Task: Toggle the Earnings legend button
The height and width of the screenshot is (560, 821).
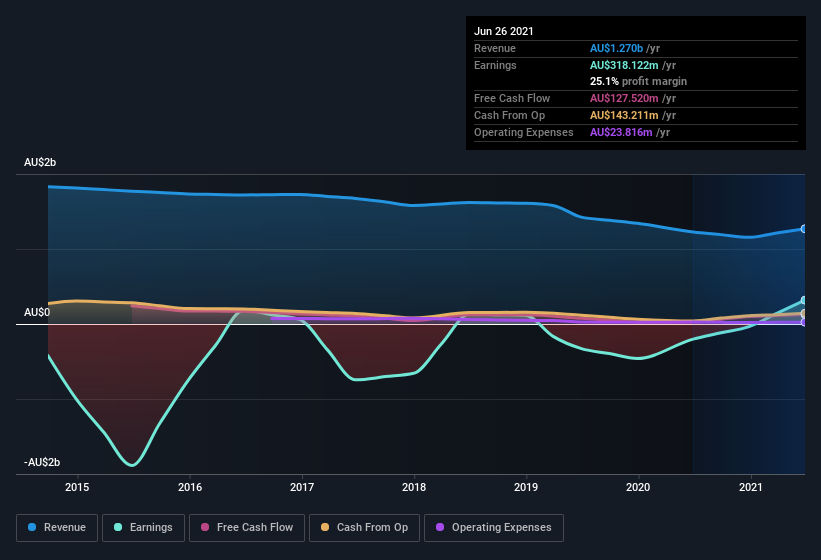Action: pyautogui.click(x=143, y=528)
